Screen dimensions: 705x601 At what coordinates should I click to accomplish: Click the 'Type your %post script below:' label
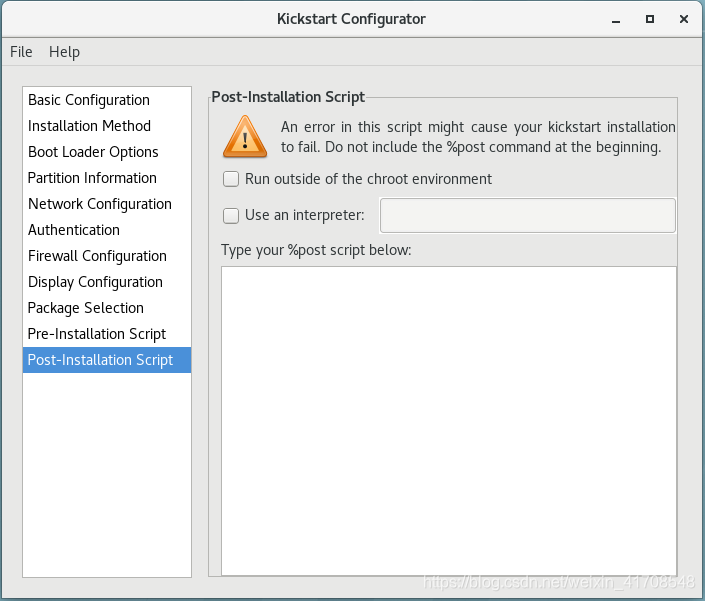[316, 250]
